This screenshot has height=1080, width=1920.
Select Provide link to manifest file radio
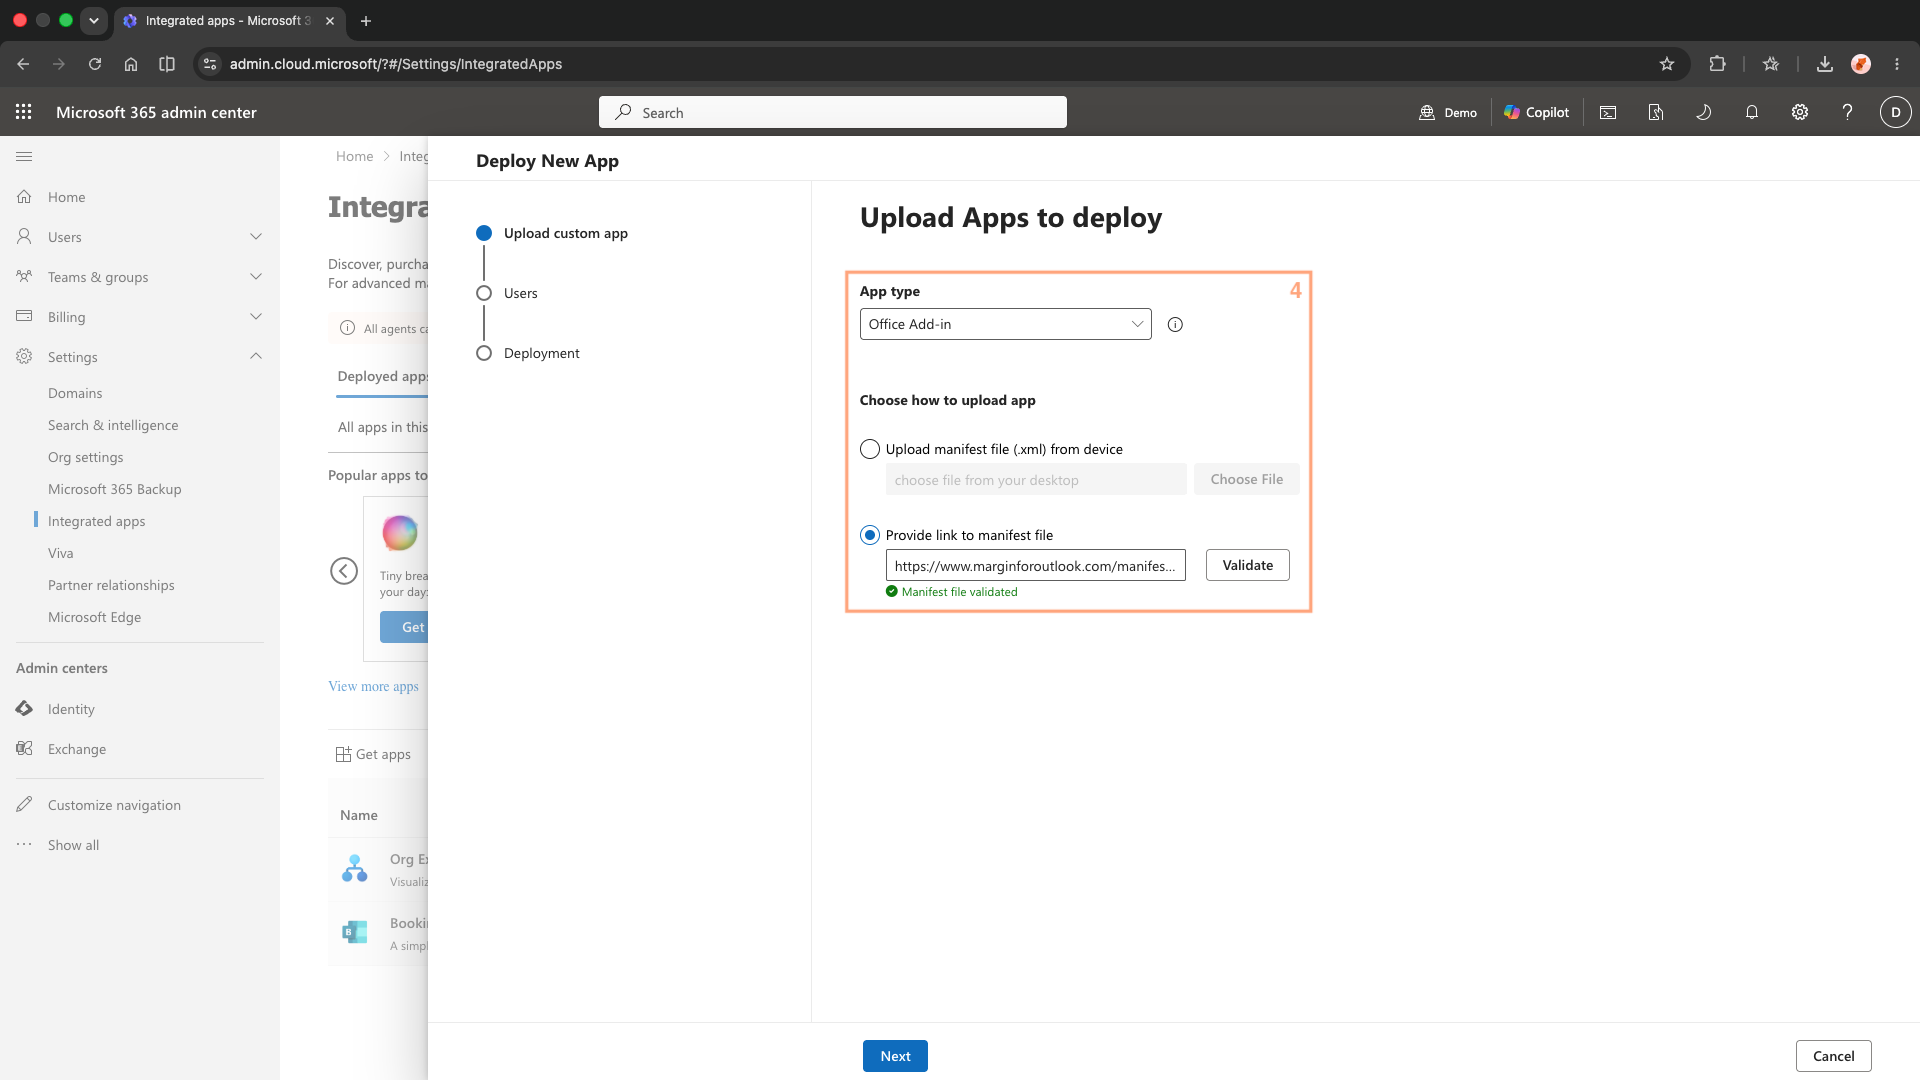tap(870, 535)
